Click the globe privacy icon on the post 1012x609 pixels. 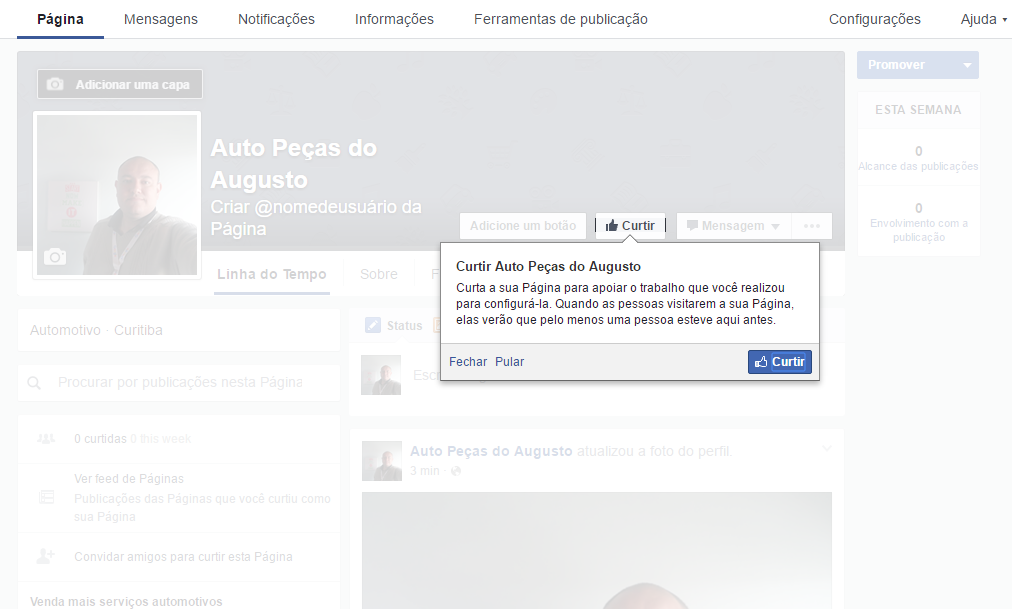pos(456,471)
